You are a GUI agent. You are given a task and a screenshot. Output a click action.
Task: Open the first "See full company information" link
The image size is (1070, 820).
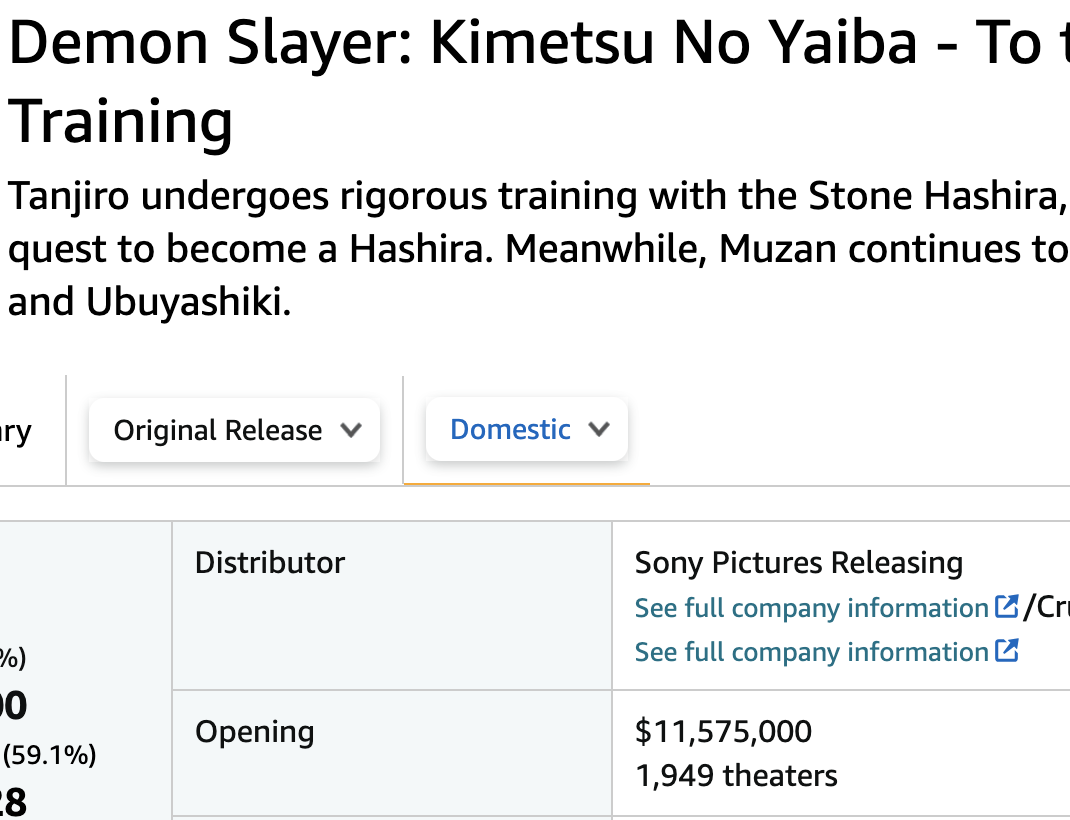[x=811, y=608]
